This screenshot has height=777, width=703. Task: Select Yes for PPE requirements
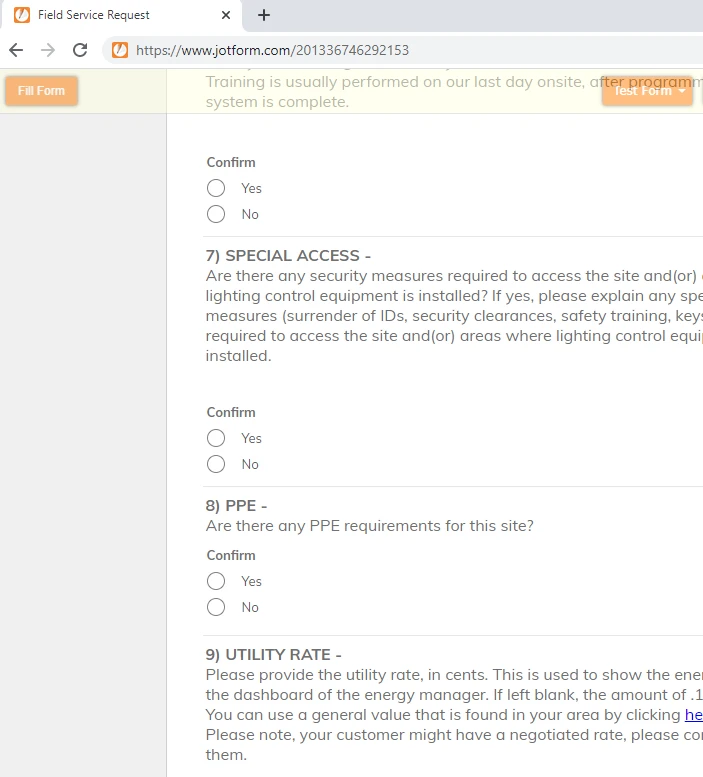click(216, 581)
